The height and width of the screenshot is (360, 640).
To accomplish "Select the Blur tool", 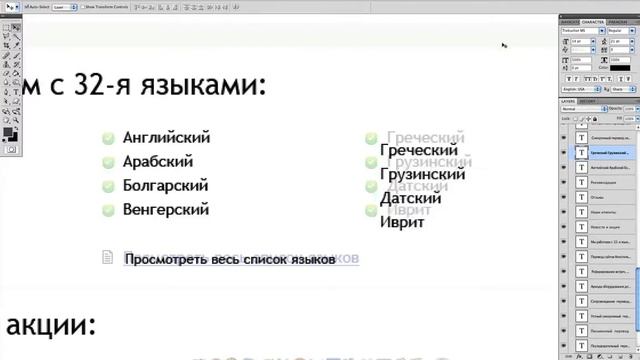I will point(7,83).
